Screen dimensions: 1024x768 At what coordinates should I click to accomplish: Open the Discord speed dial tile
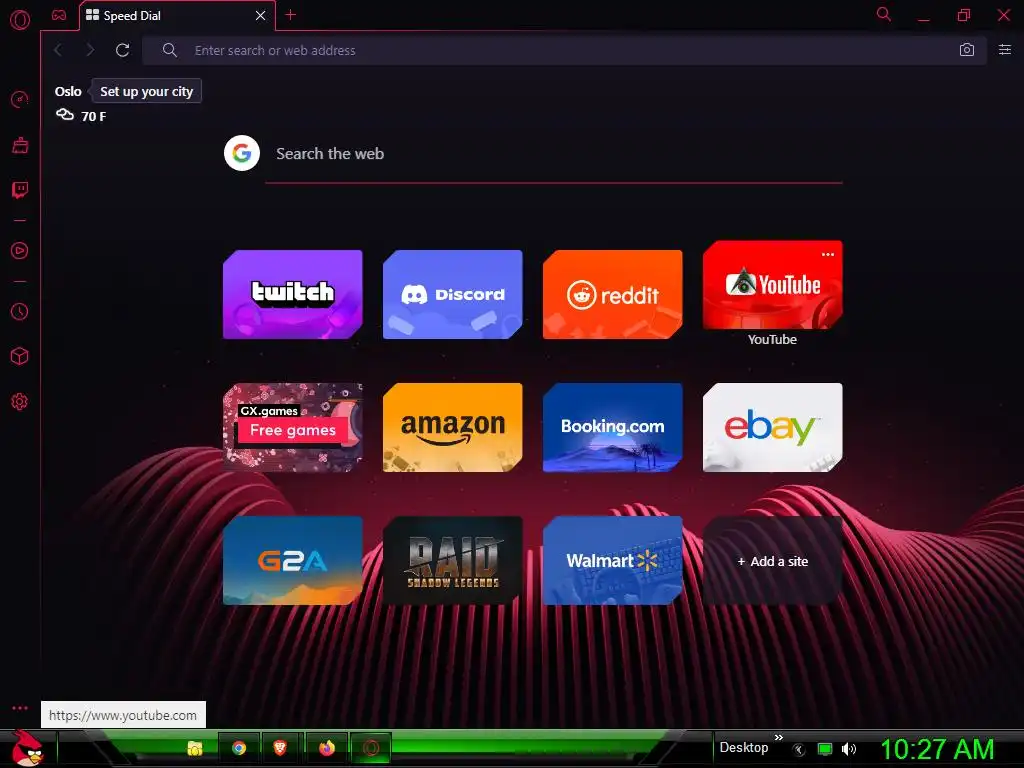pos(453,295)
